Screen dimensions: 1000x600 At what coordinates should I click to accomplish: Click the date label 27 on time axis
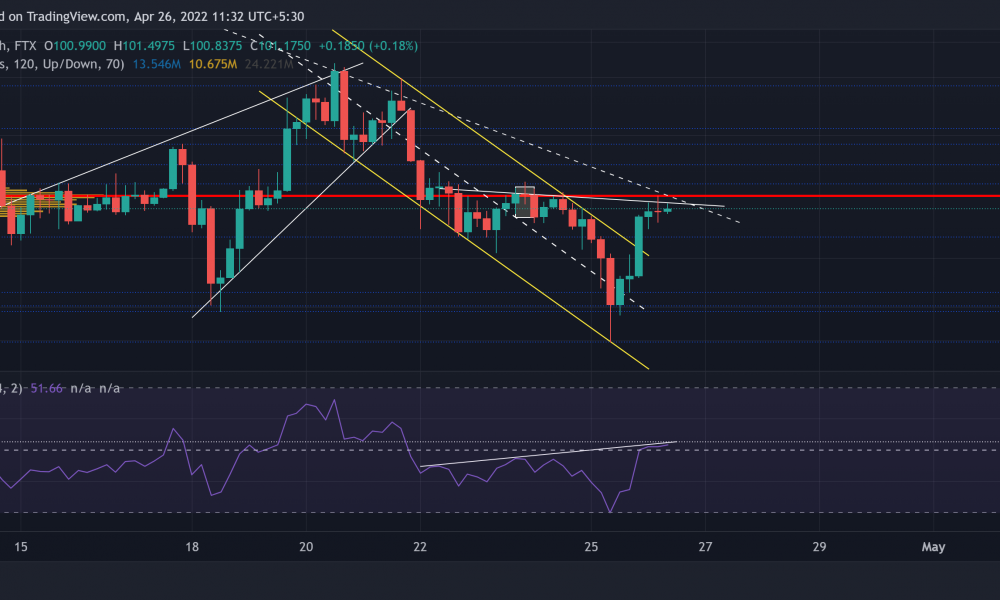pos(705,547)
